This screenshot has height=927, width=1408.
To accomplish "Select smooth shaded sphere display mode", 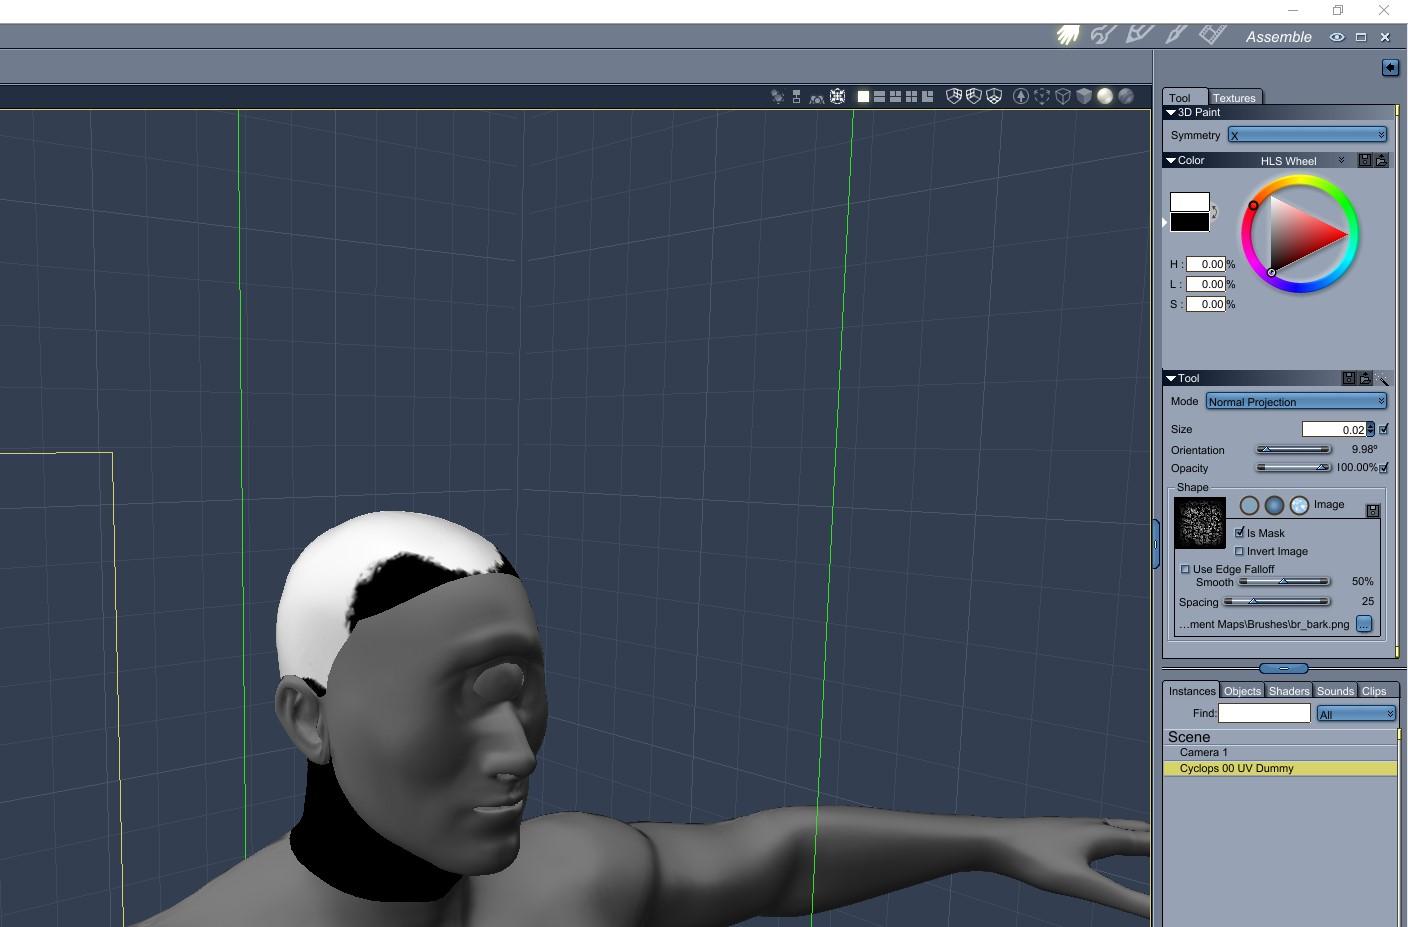I will point(1105,96).
